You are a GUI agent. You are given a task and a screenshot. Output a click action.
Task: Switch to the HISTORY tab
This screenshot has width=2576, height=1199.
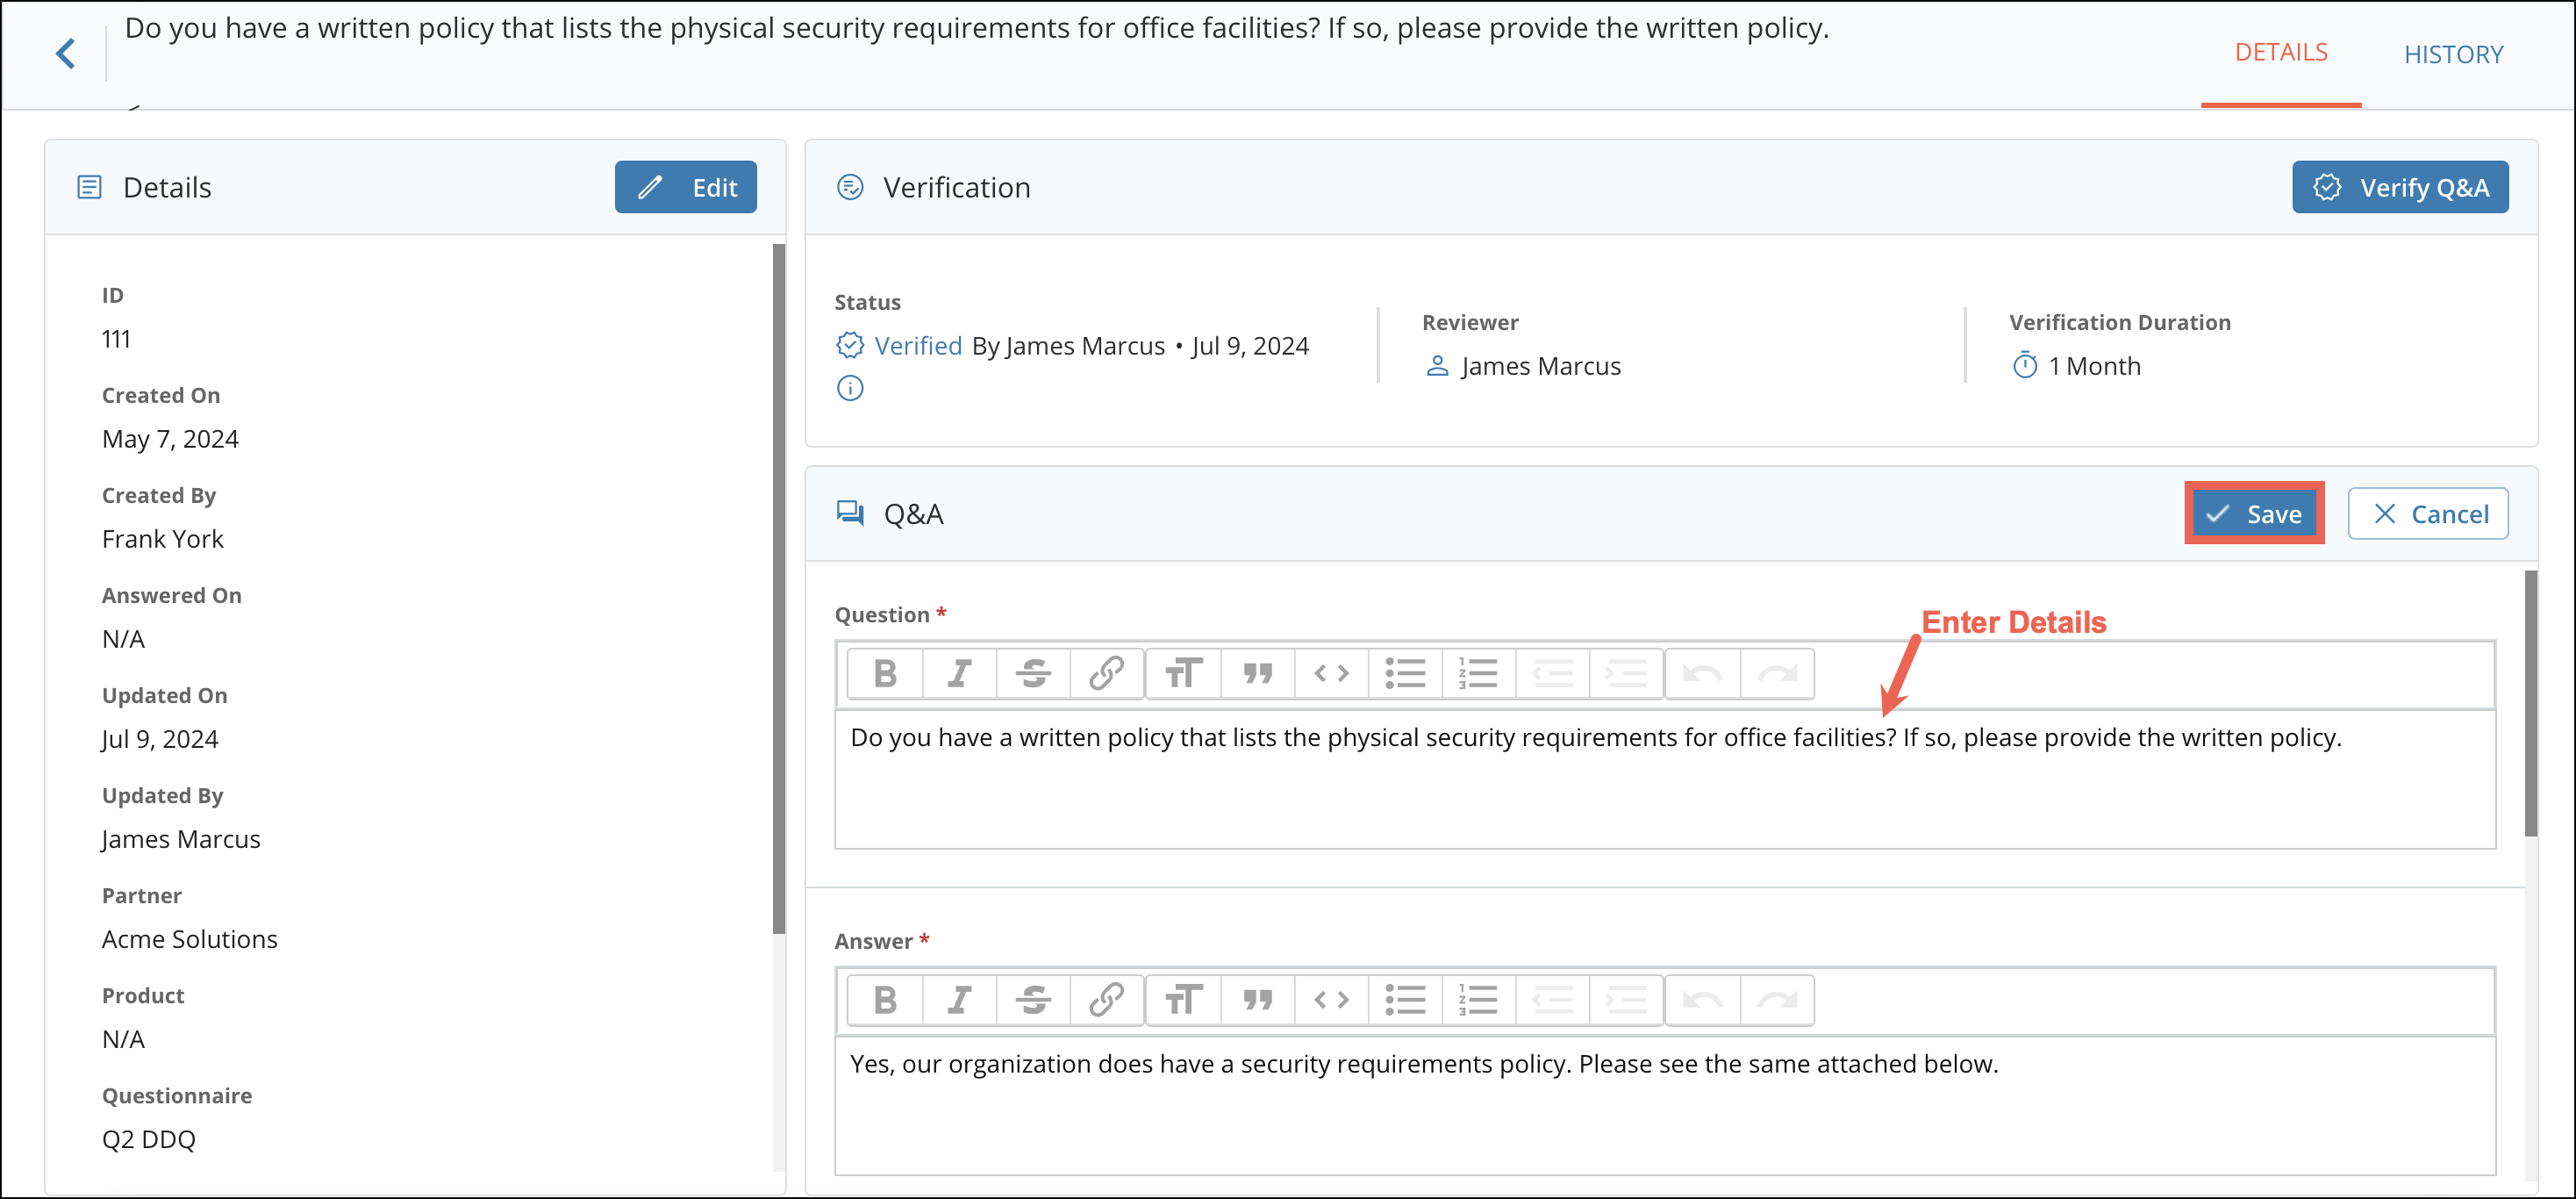tap(2455, 54)
